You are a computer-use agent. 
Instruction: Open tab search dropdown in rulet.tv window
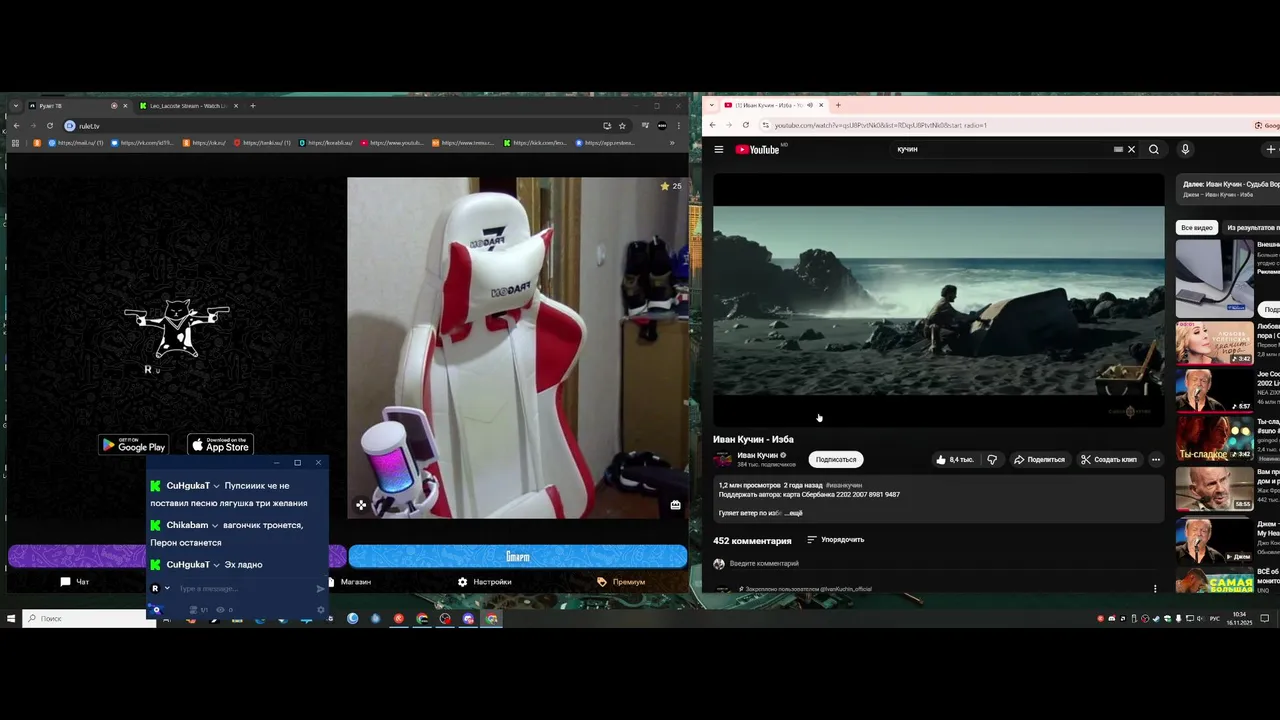pos(16,106)
